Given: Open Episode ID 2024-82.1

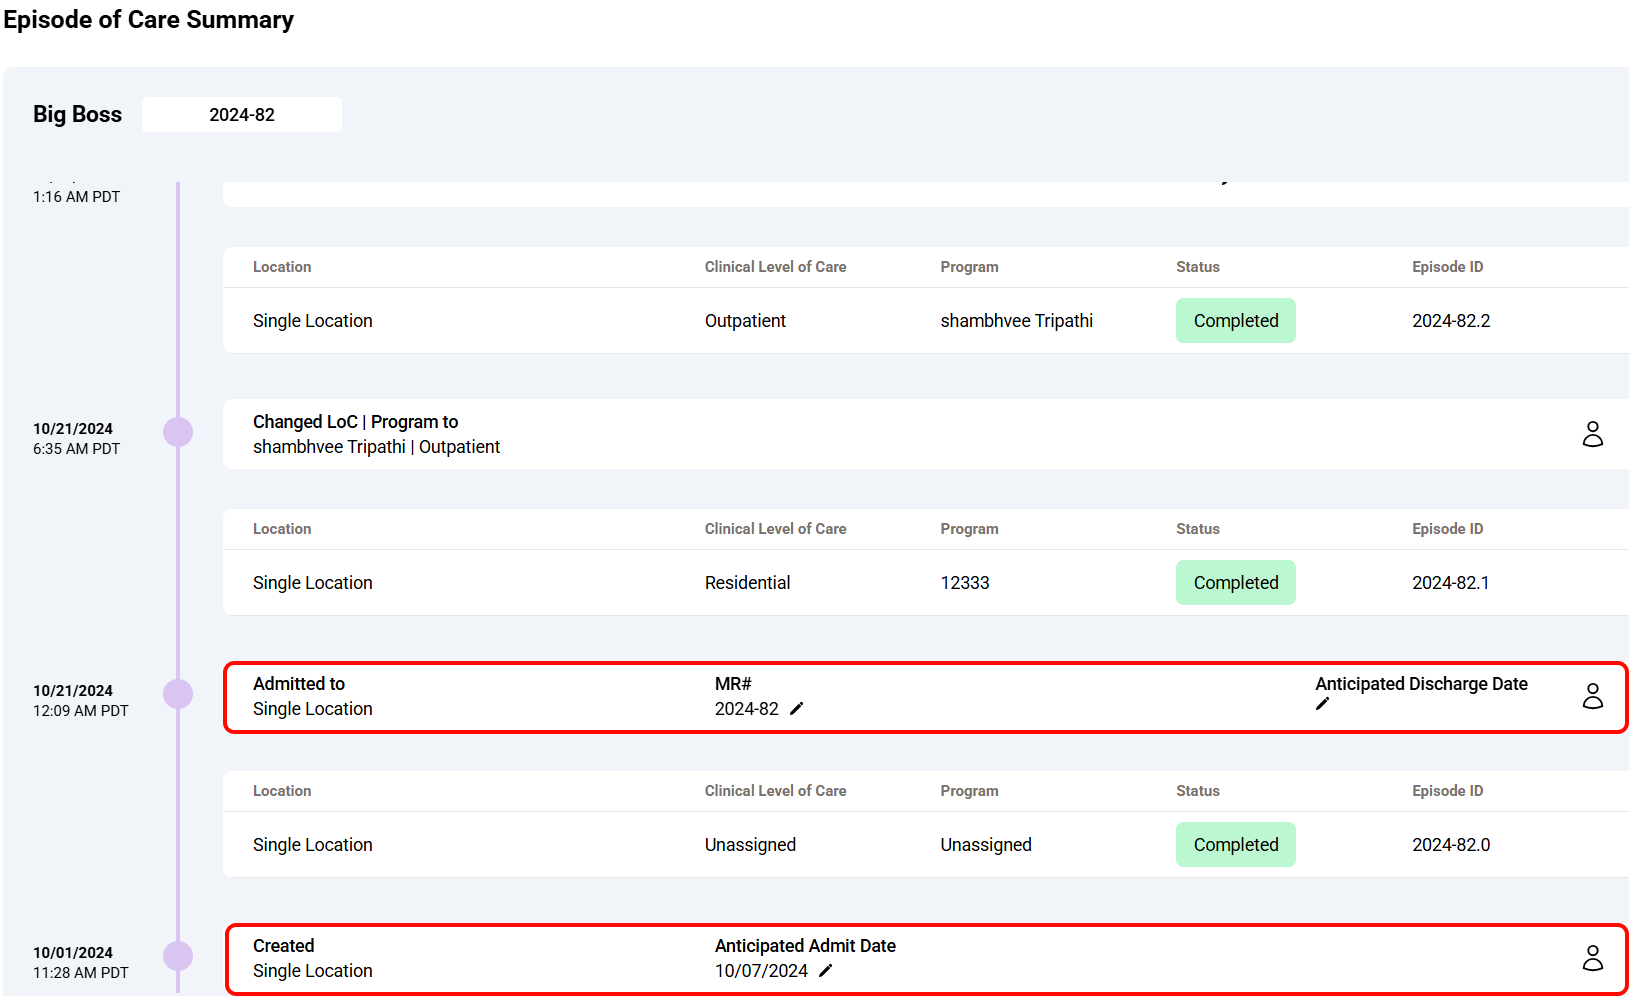Looking at the screenshot, I should (1450, 583).
